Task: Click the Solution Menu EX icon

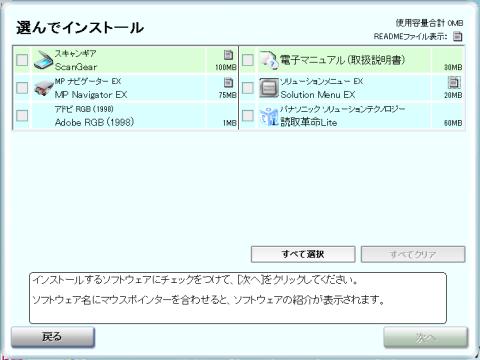Action: pyautogui.click(x=269, y=88)
